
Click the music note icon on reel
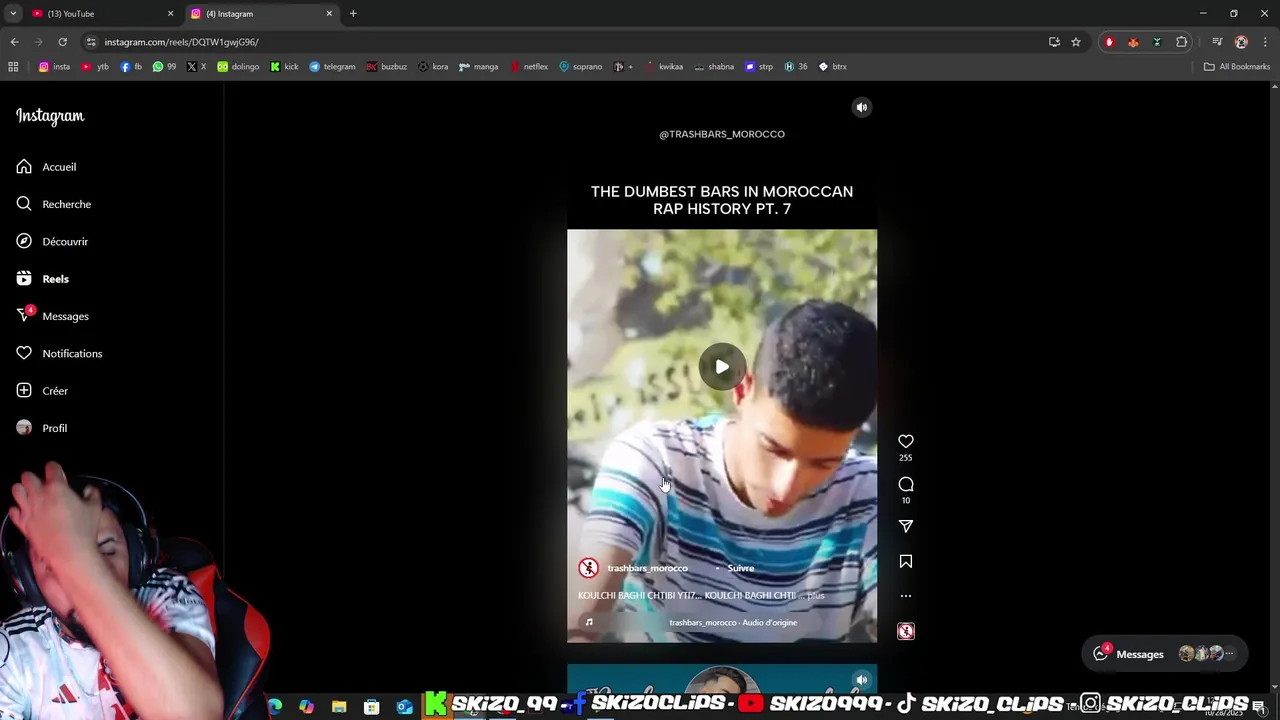(x=589, y=622)
